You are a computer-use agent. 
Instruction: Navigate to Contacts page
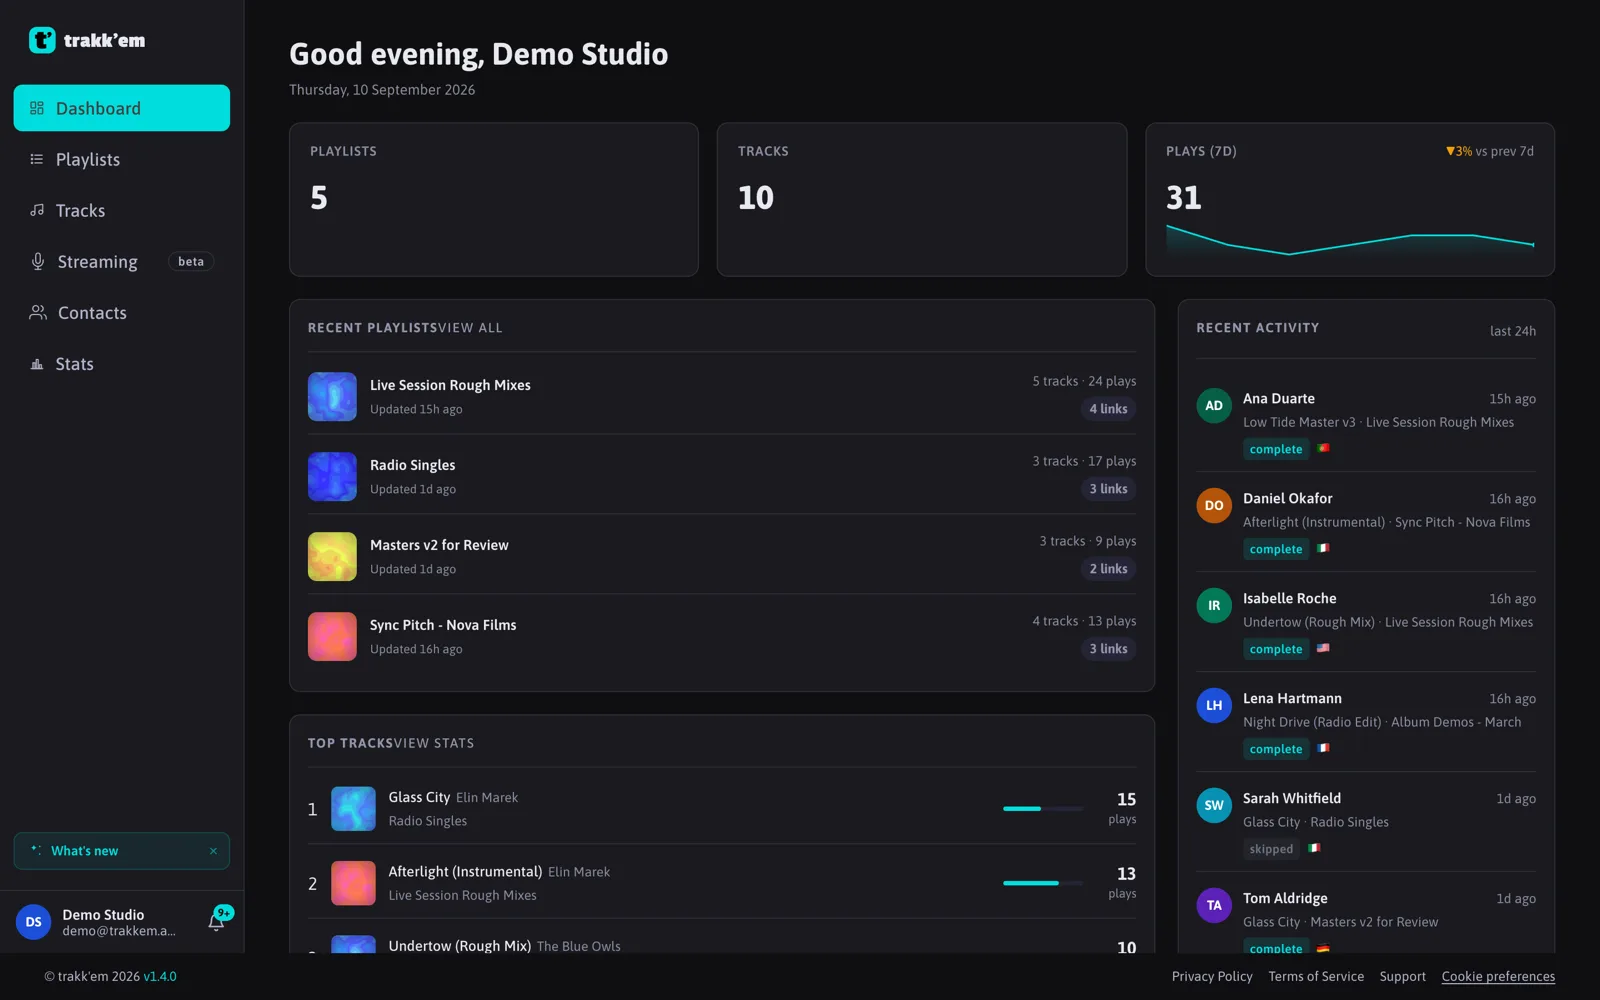pyautogui.click(x=121, y=312)
